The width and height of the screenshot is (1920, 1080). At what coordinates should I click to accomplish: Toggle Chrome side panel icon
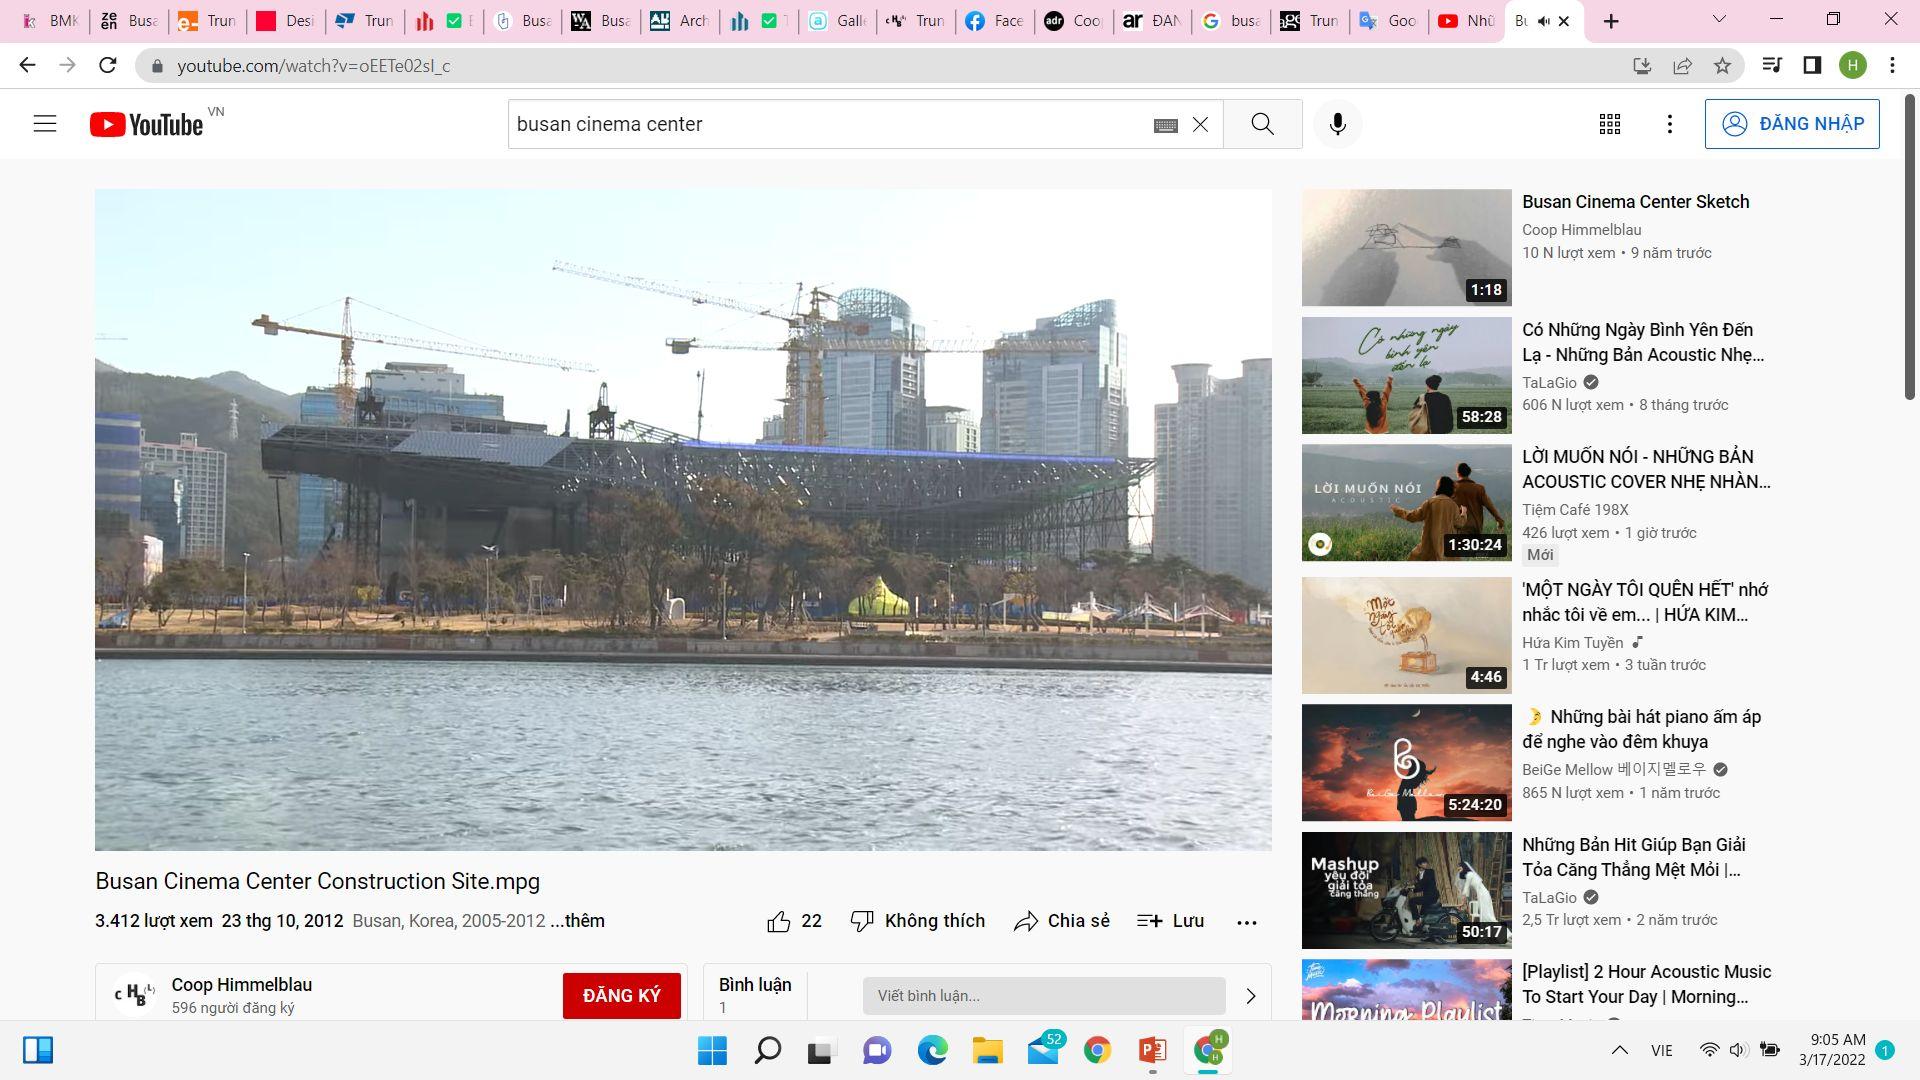tap(1811, 66)
